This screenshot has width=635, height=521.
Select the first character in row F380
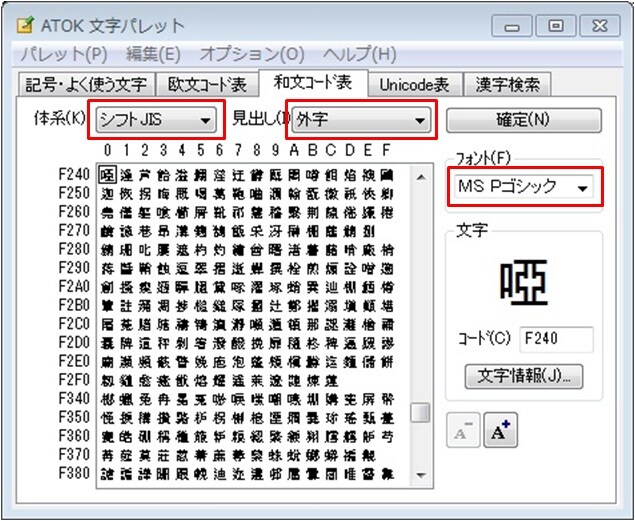[x=108, y=474]
